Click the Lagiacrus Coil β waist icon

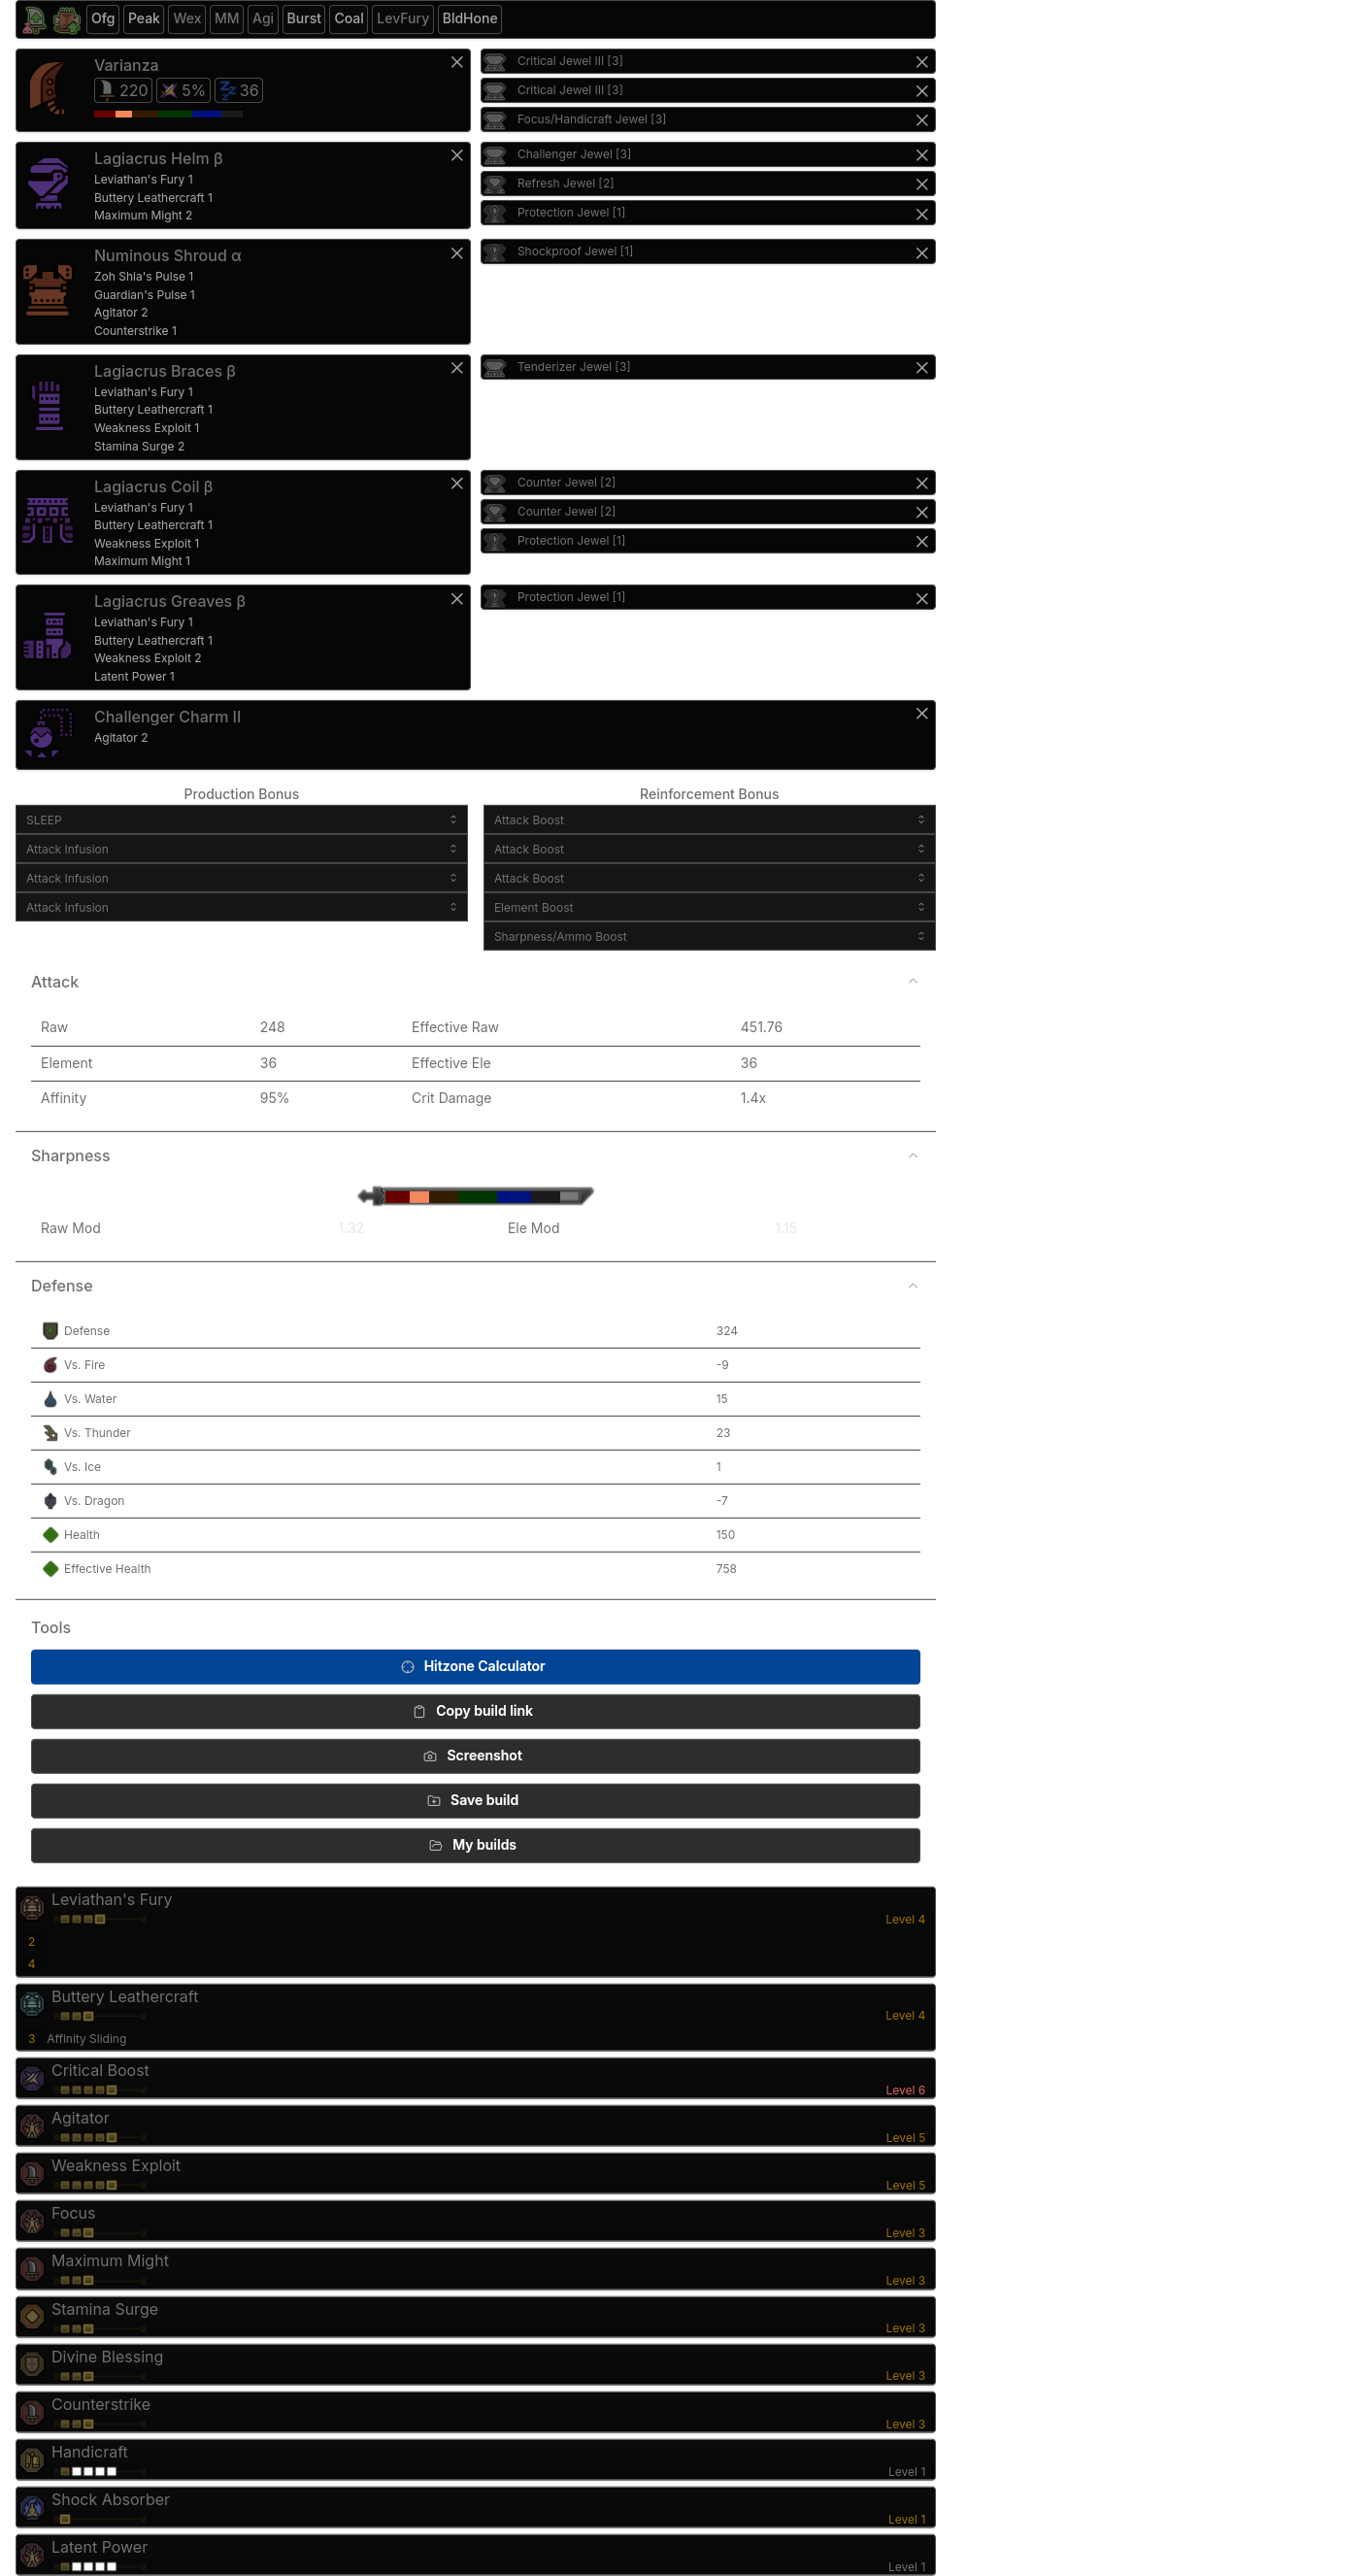pos(48,521)
